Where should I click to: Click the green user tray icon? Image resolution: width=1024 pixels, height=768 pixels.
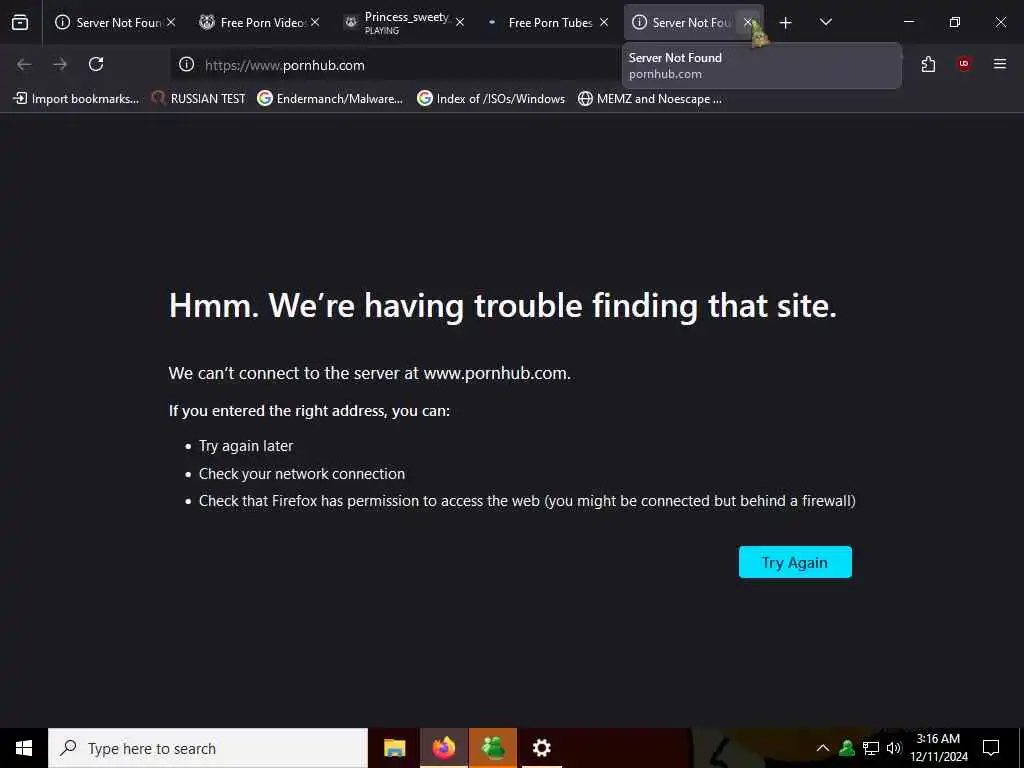847,748
